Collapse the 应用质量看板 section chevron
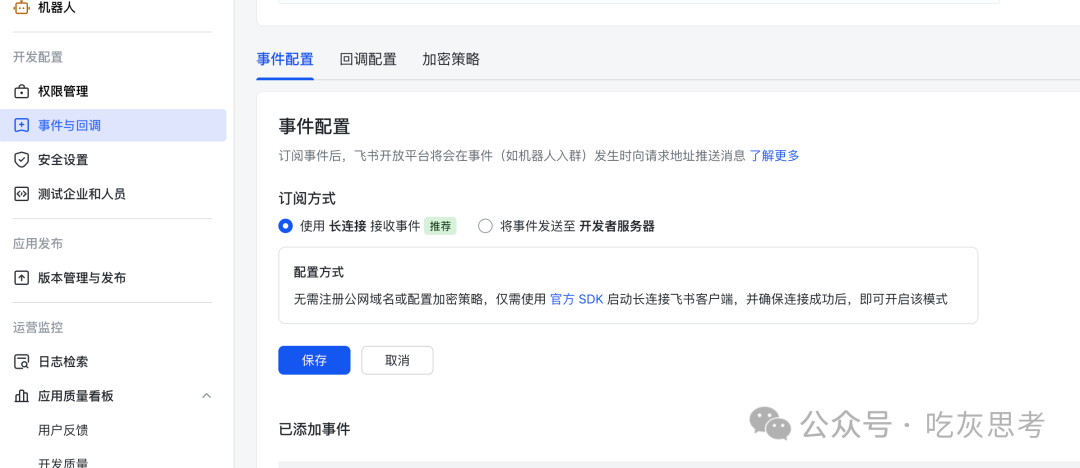This screenshot has width=1080, height=468. point(206,396)
